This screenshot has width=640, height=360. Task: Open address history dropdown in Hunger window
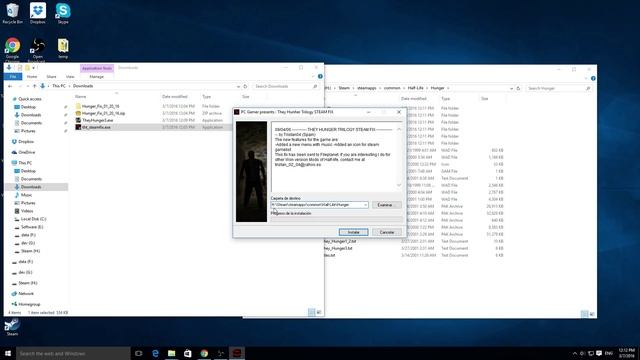[511, 88]
